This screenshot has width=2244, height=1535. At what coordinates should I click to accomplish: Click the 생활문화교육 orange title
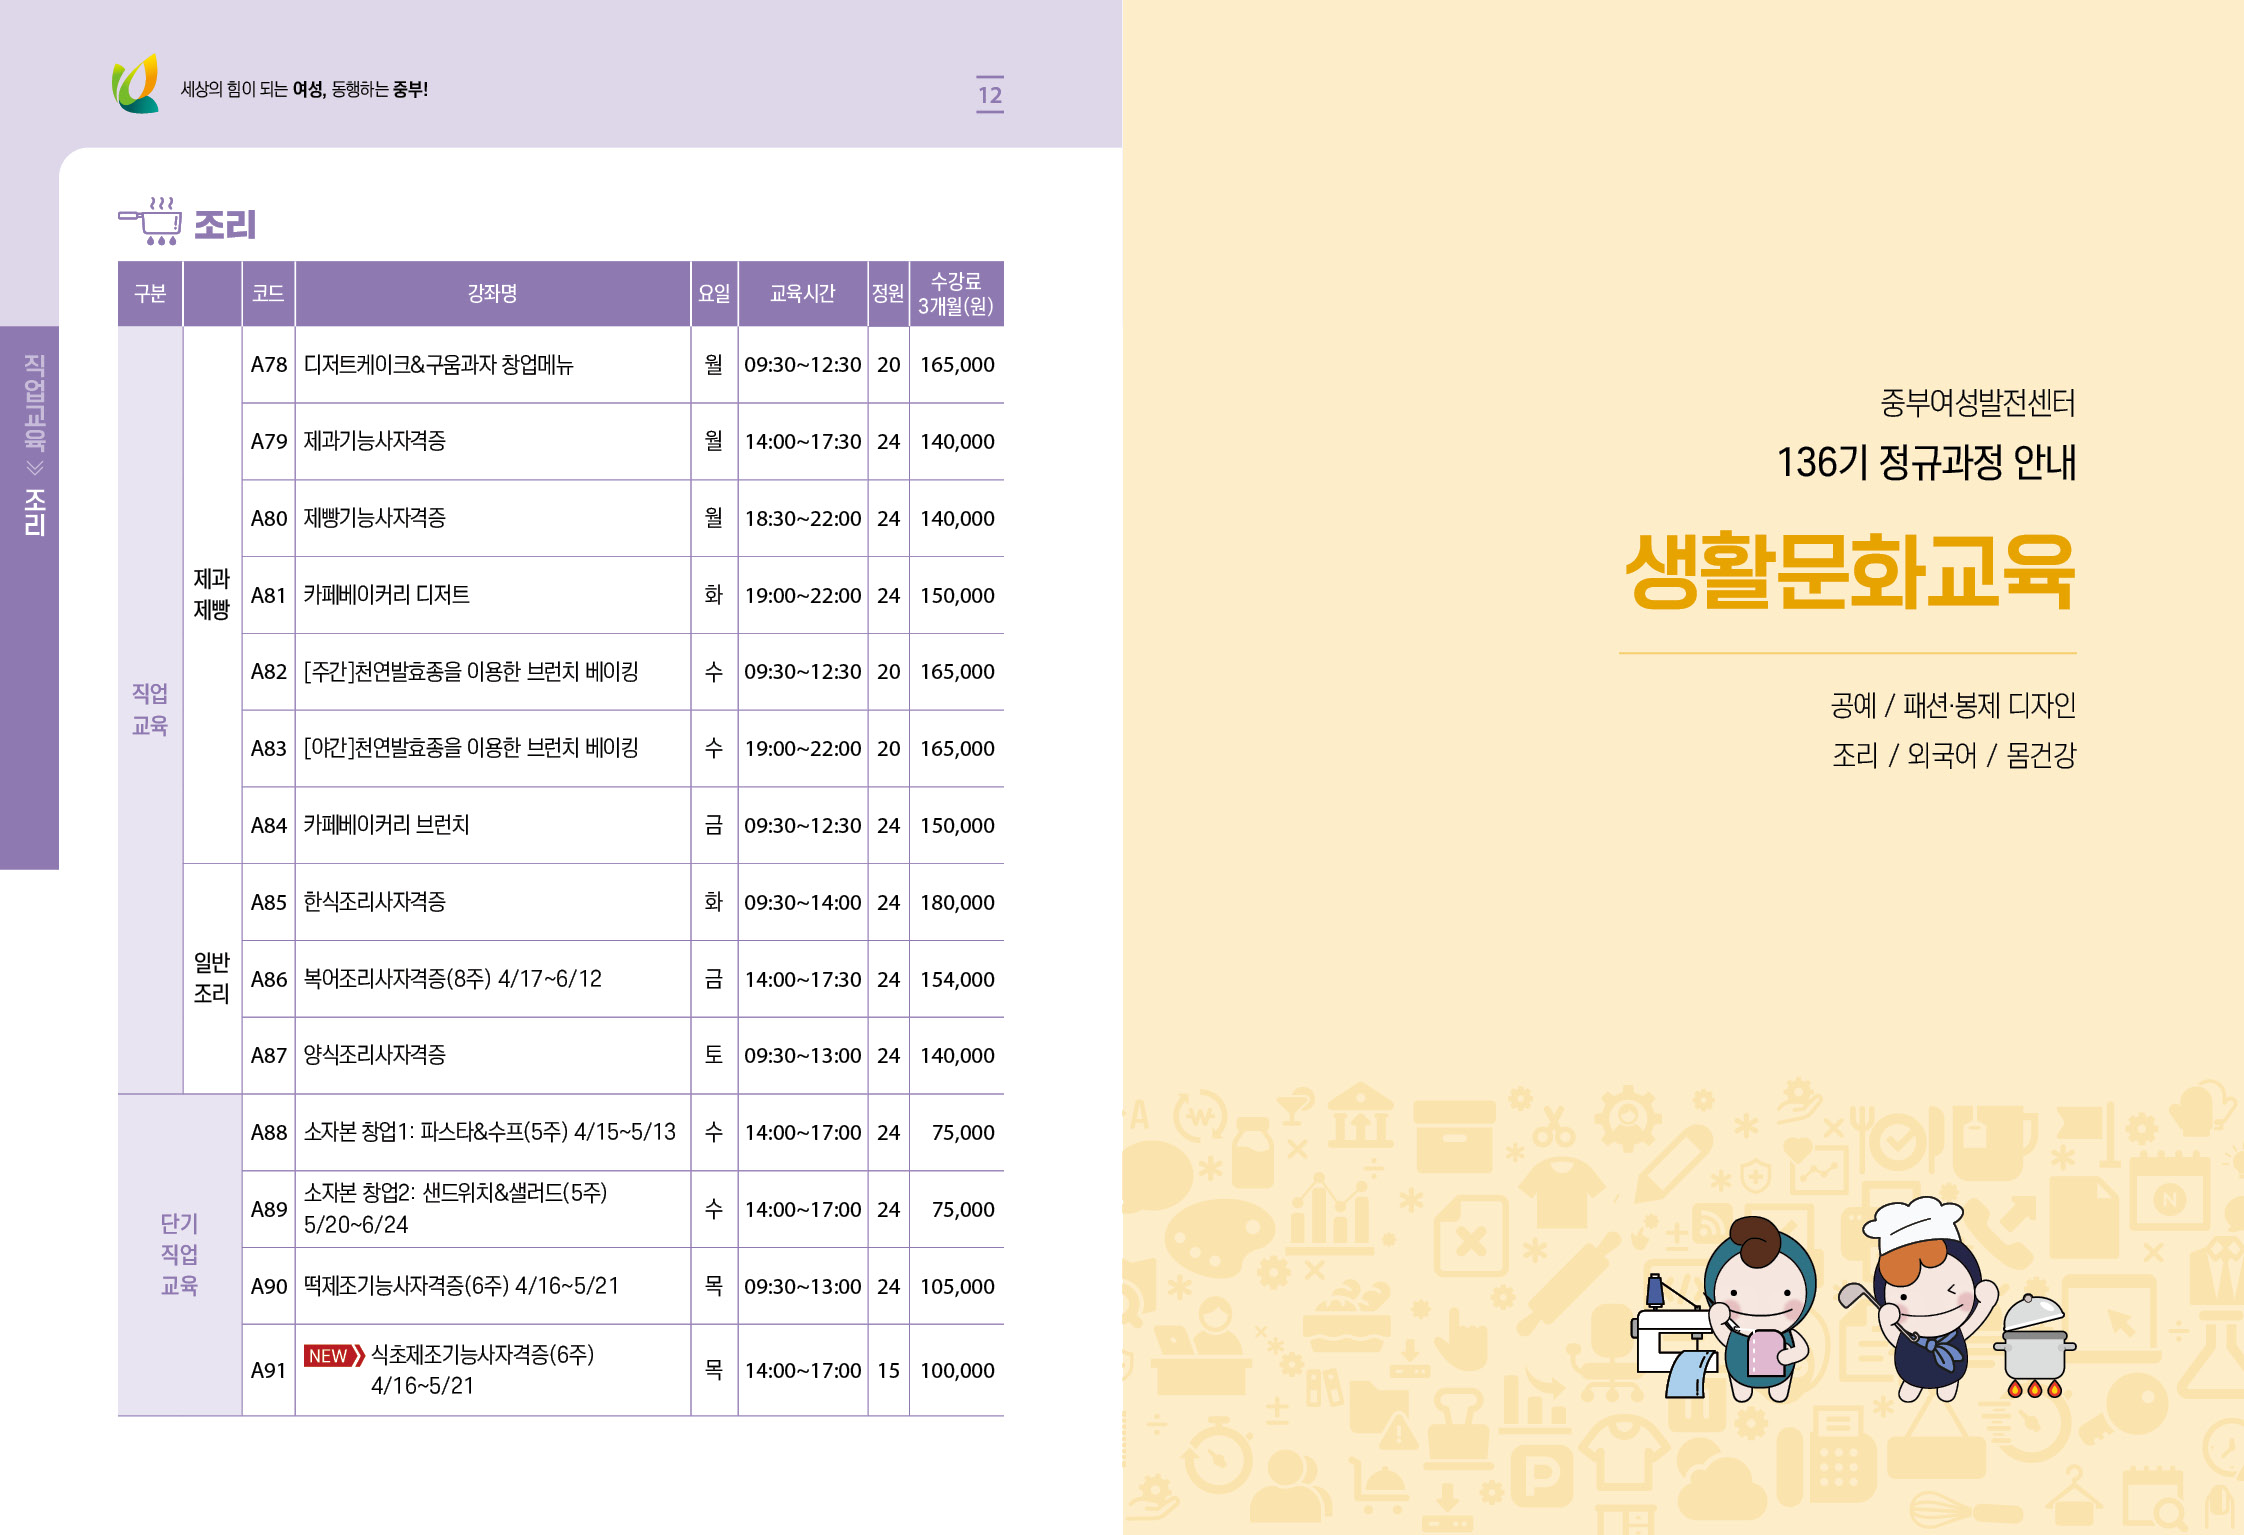pyautogui.click(x=1849, y=570)
